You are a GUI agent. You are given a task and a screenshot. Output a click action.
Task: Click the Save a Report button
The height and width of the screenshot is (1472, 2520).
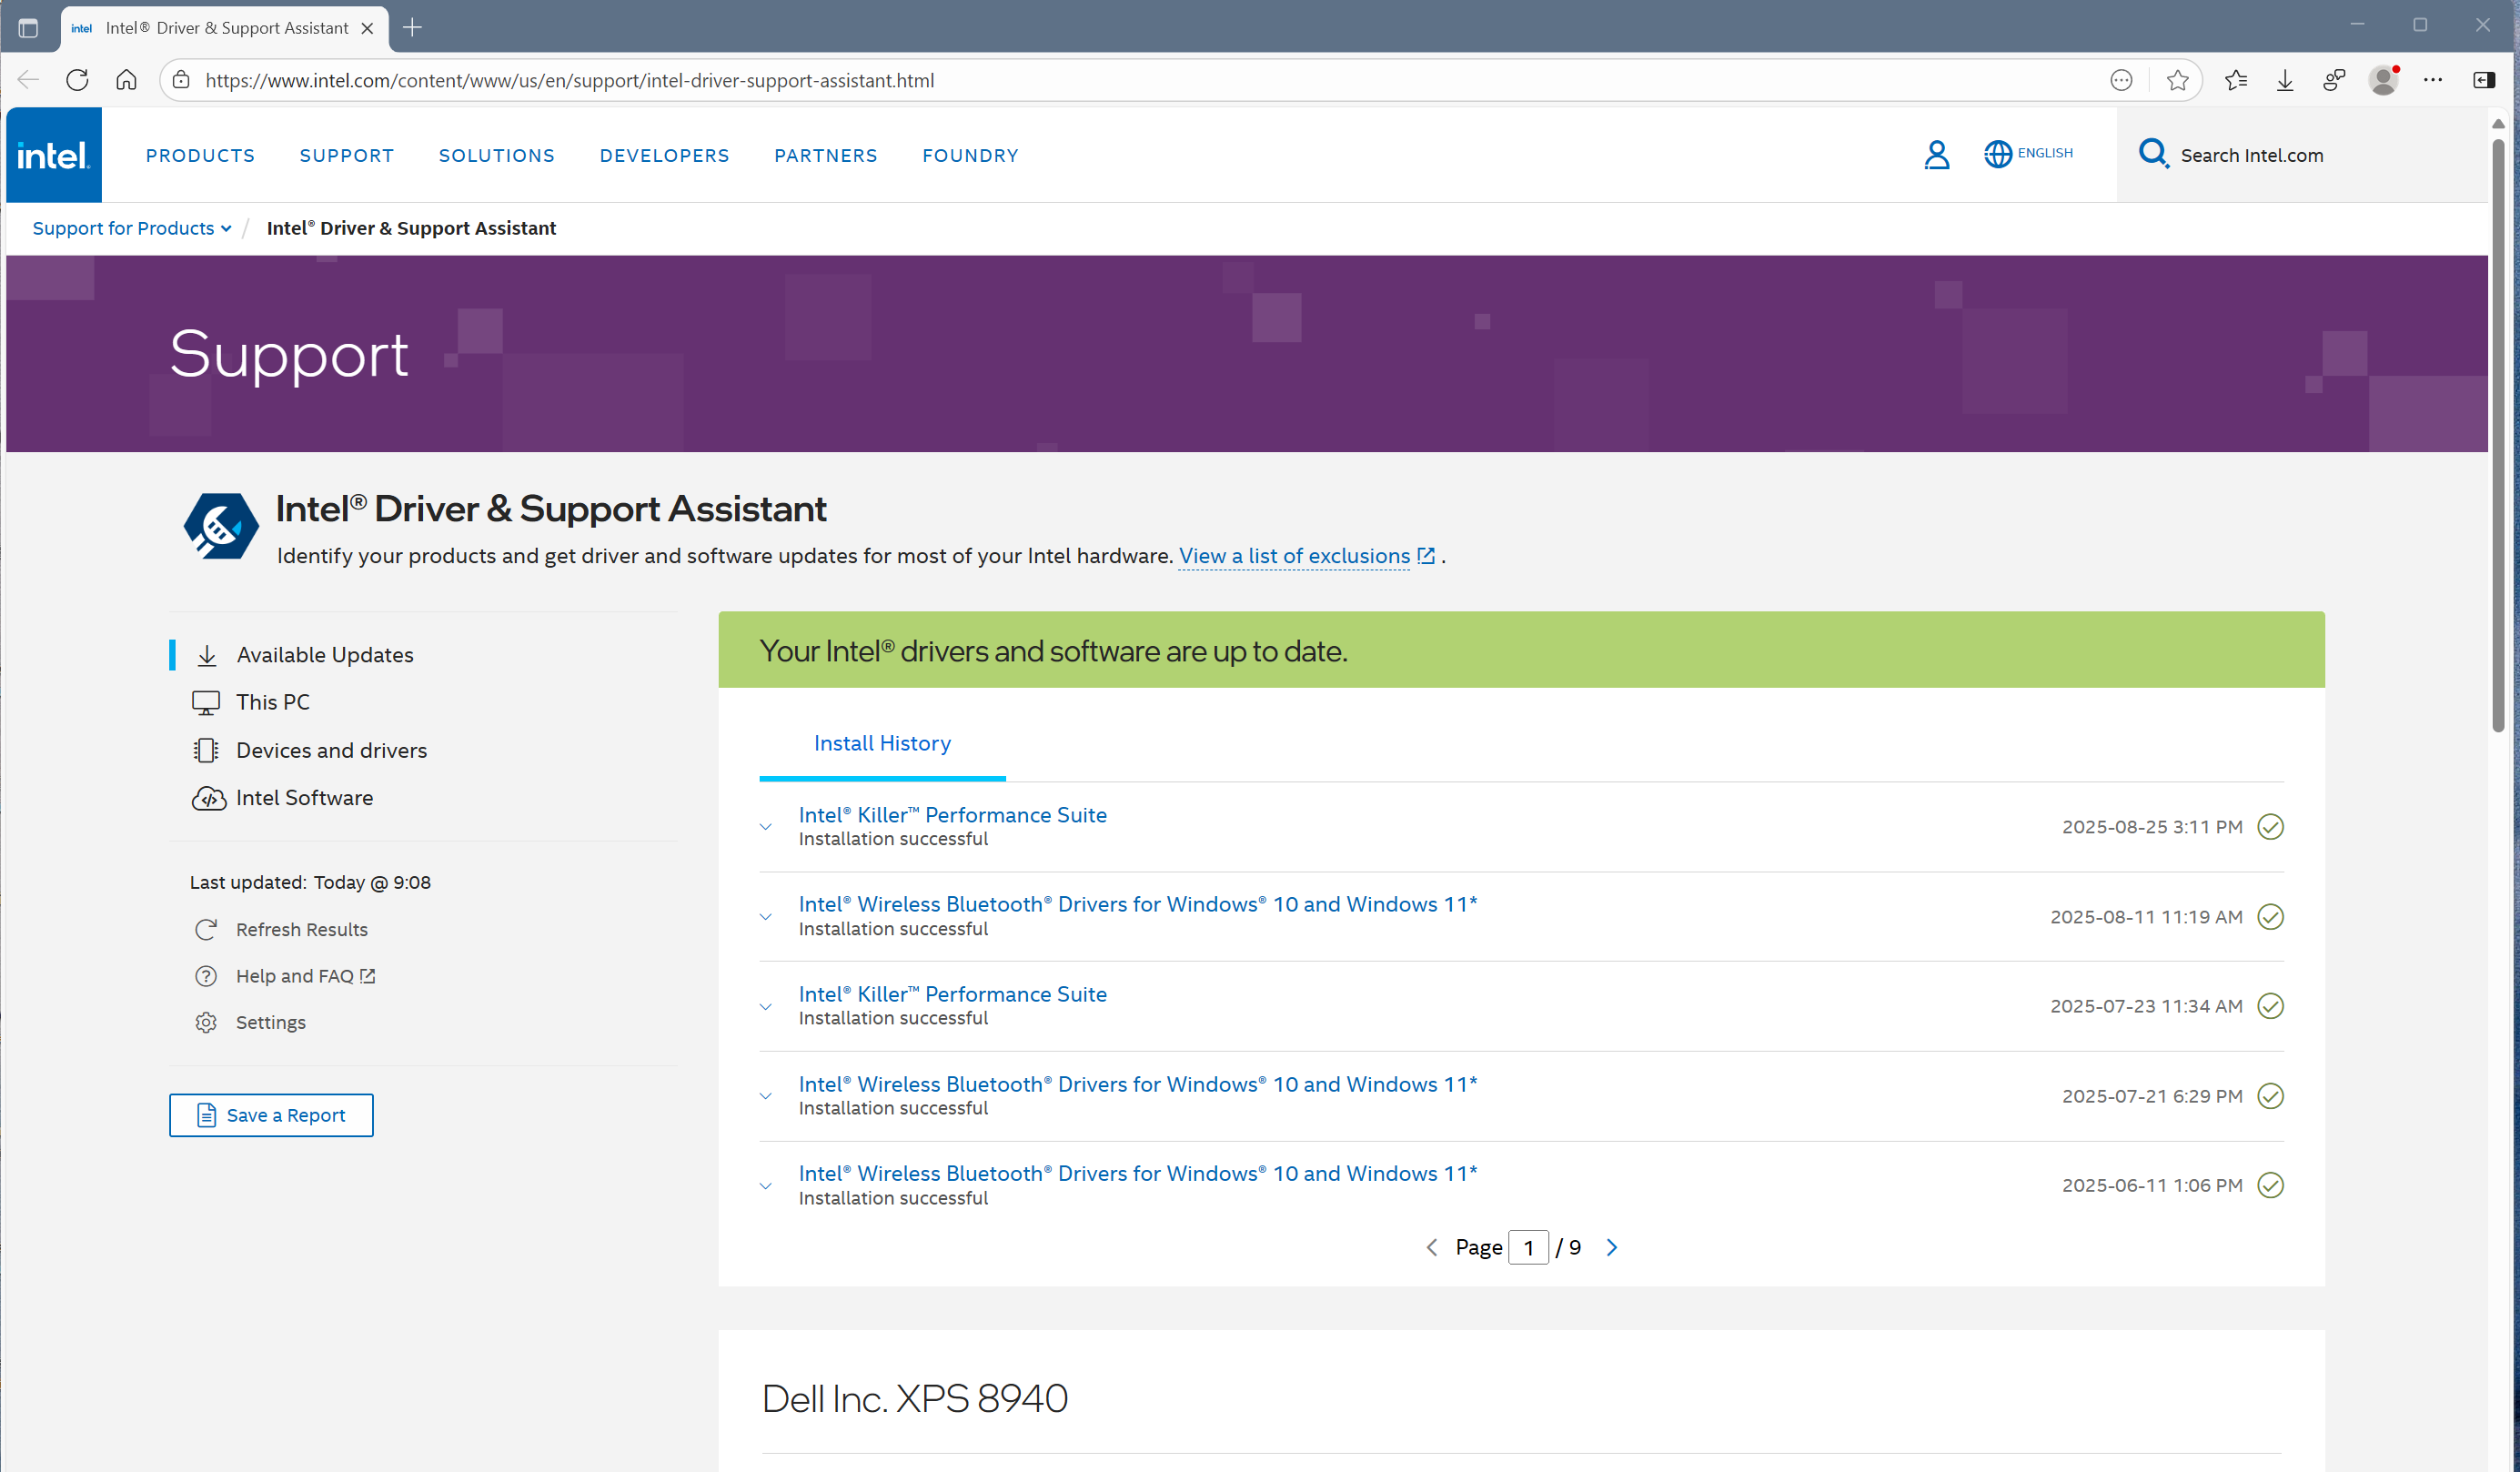(271, 1114)
